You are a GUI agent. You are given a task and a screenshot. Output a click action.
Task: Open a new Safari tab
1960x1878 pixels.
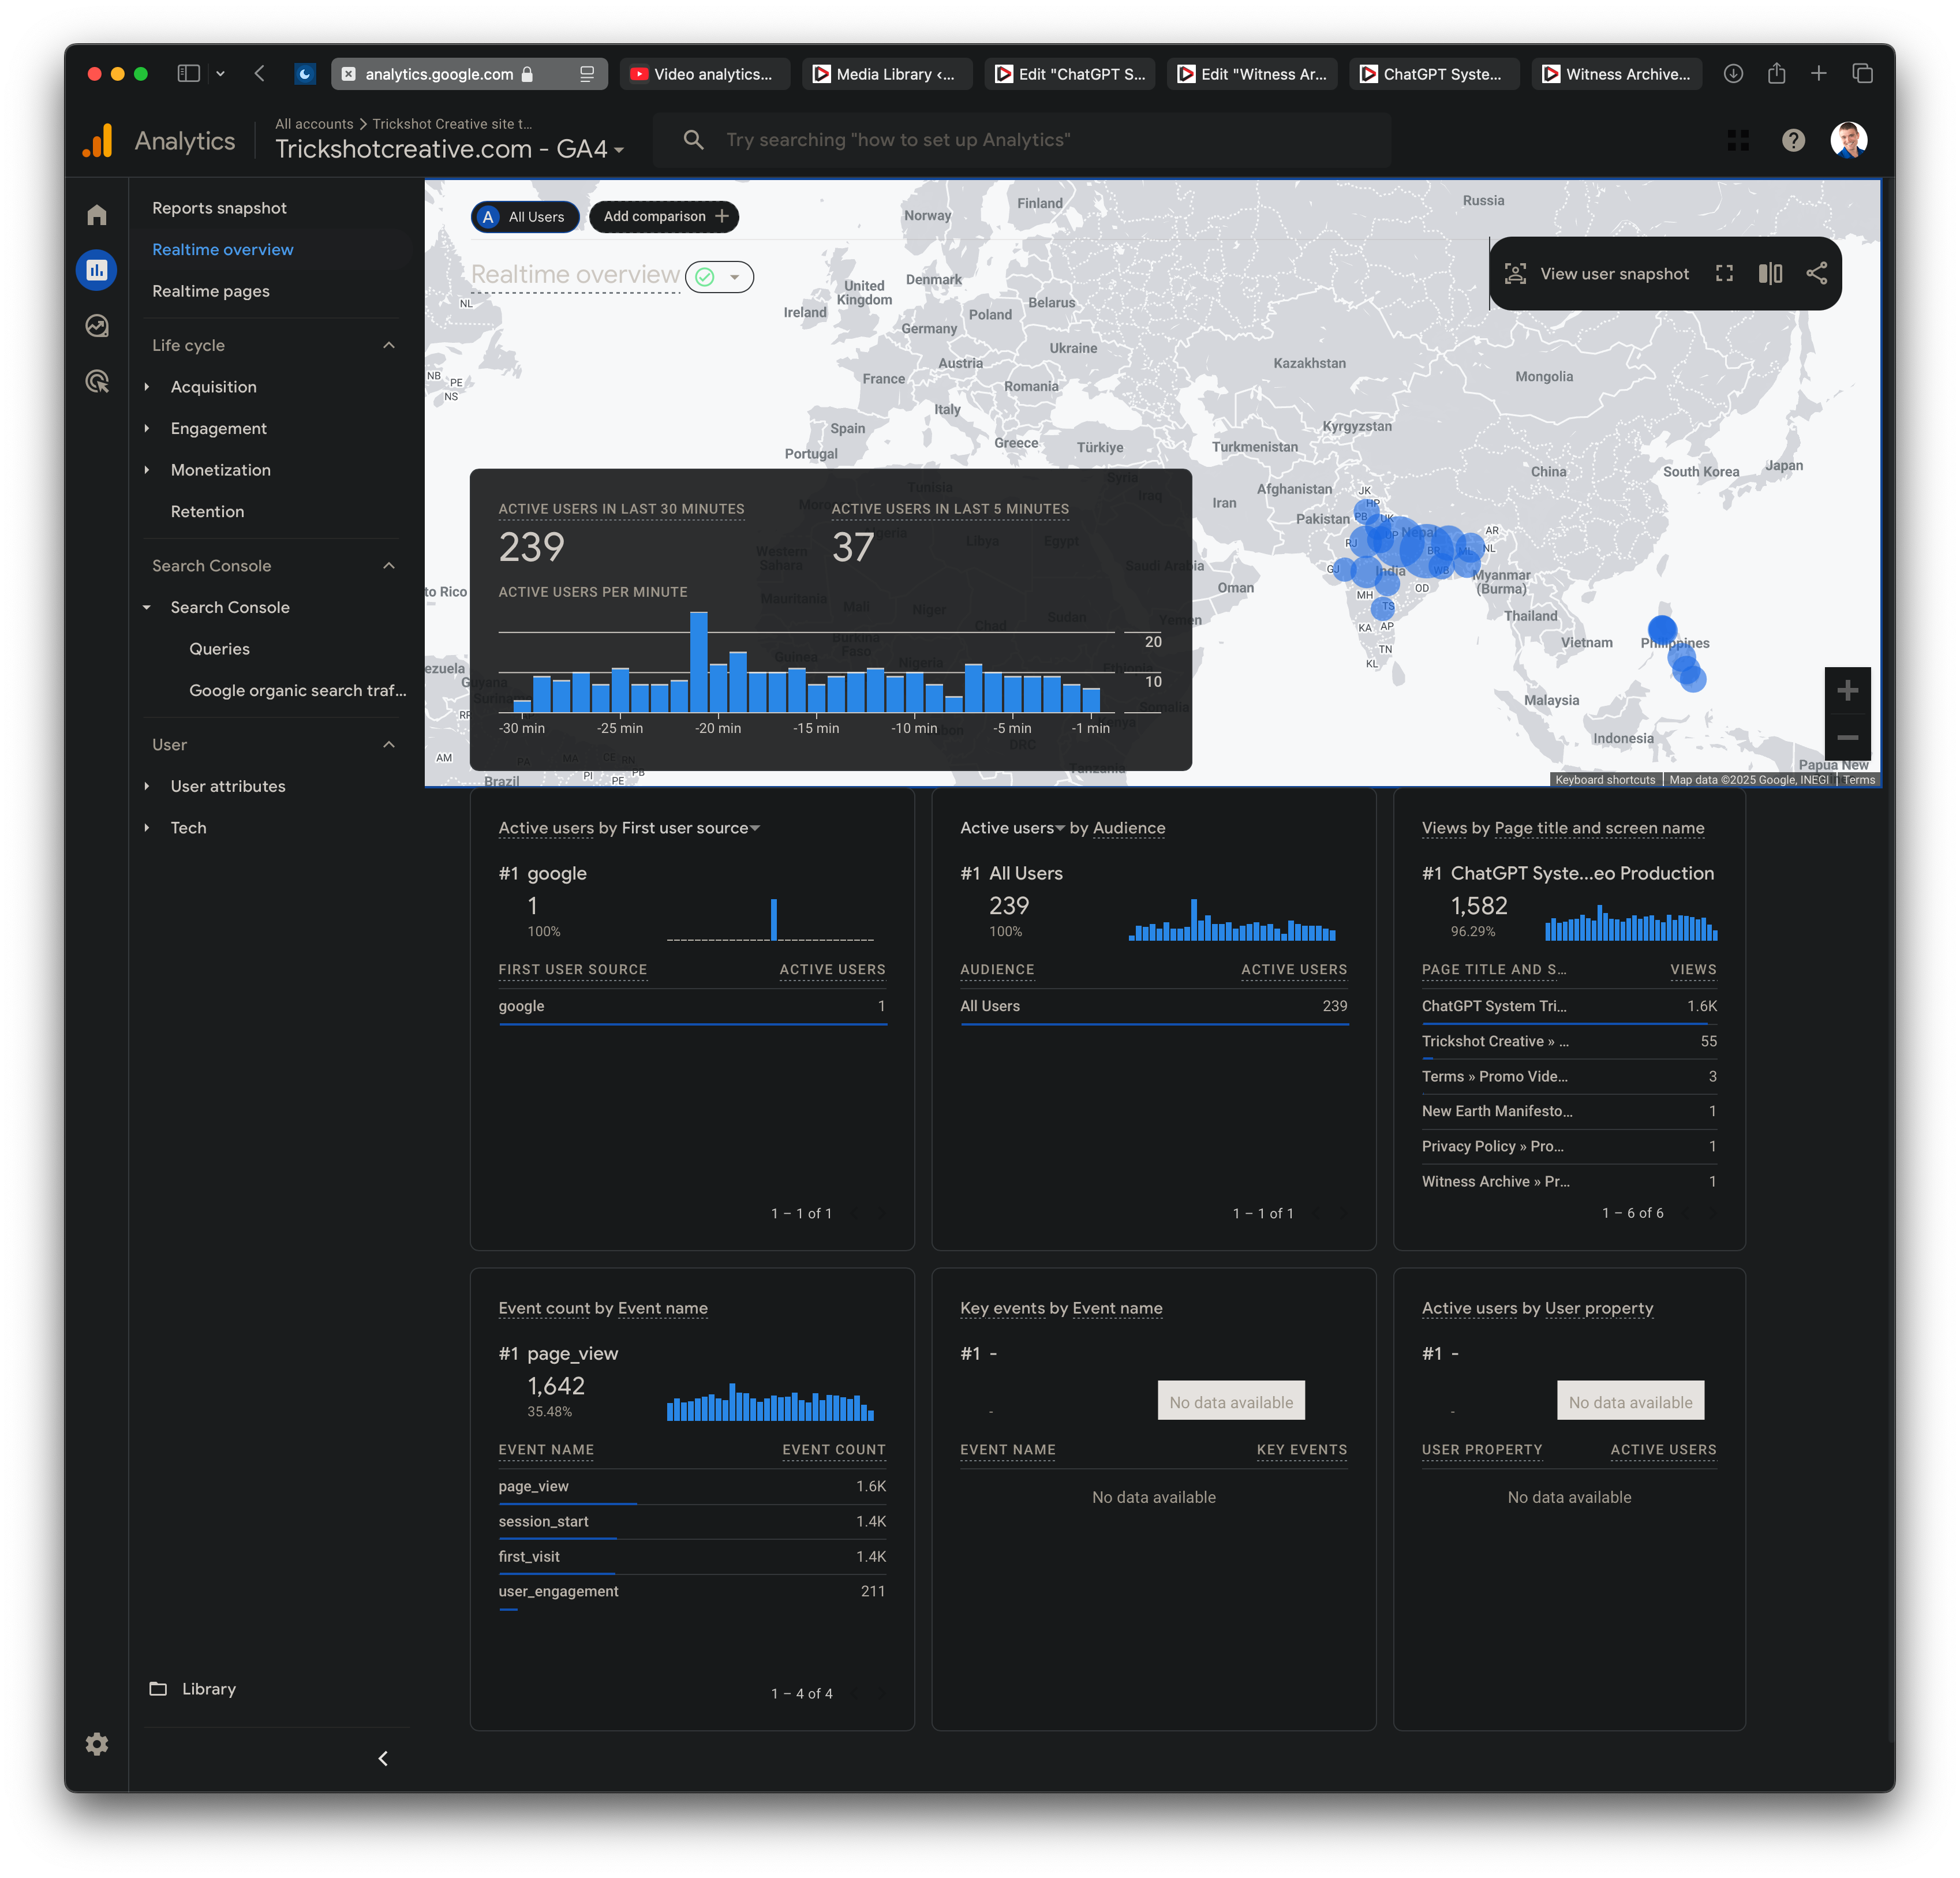pos(1819,74)
